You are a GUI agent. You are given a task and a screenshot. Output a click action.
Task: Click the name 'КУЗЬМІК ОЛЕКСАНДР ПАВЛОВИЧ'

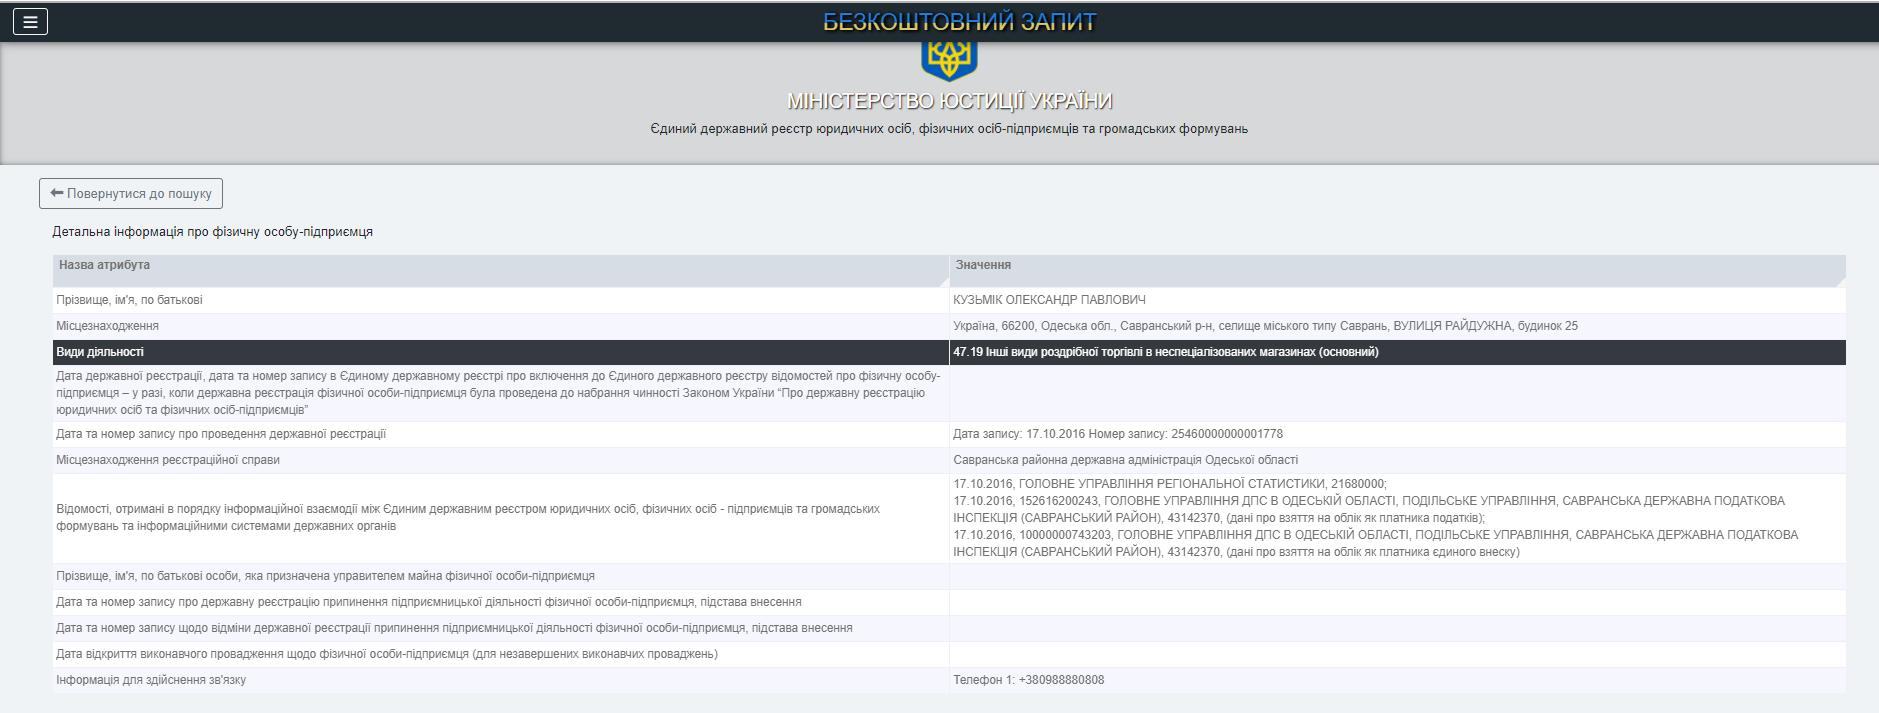point(1049,300)
